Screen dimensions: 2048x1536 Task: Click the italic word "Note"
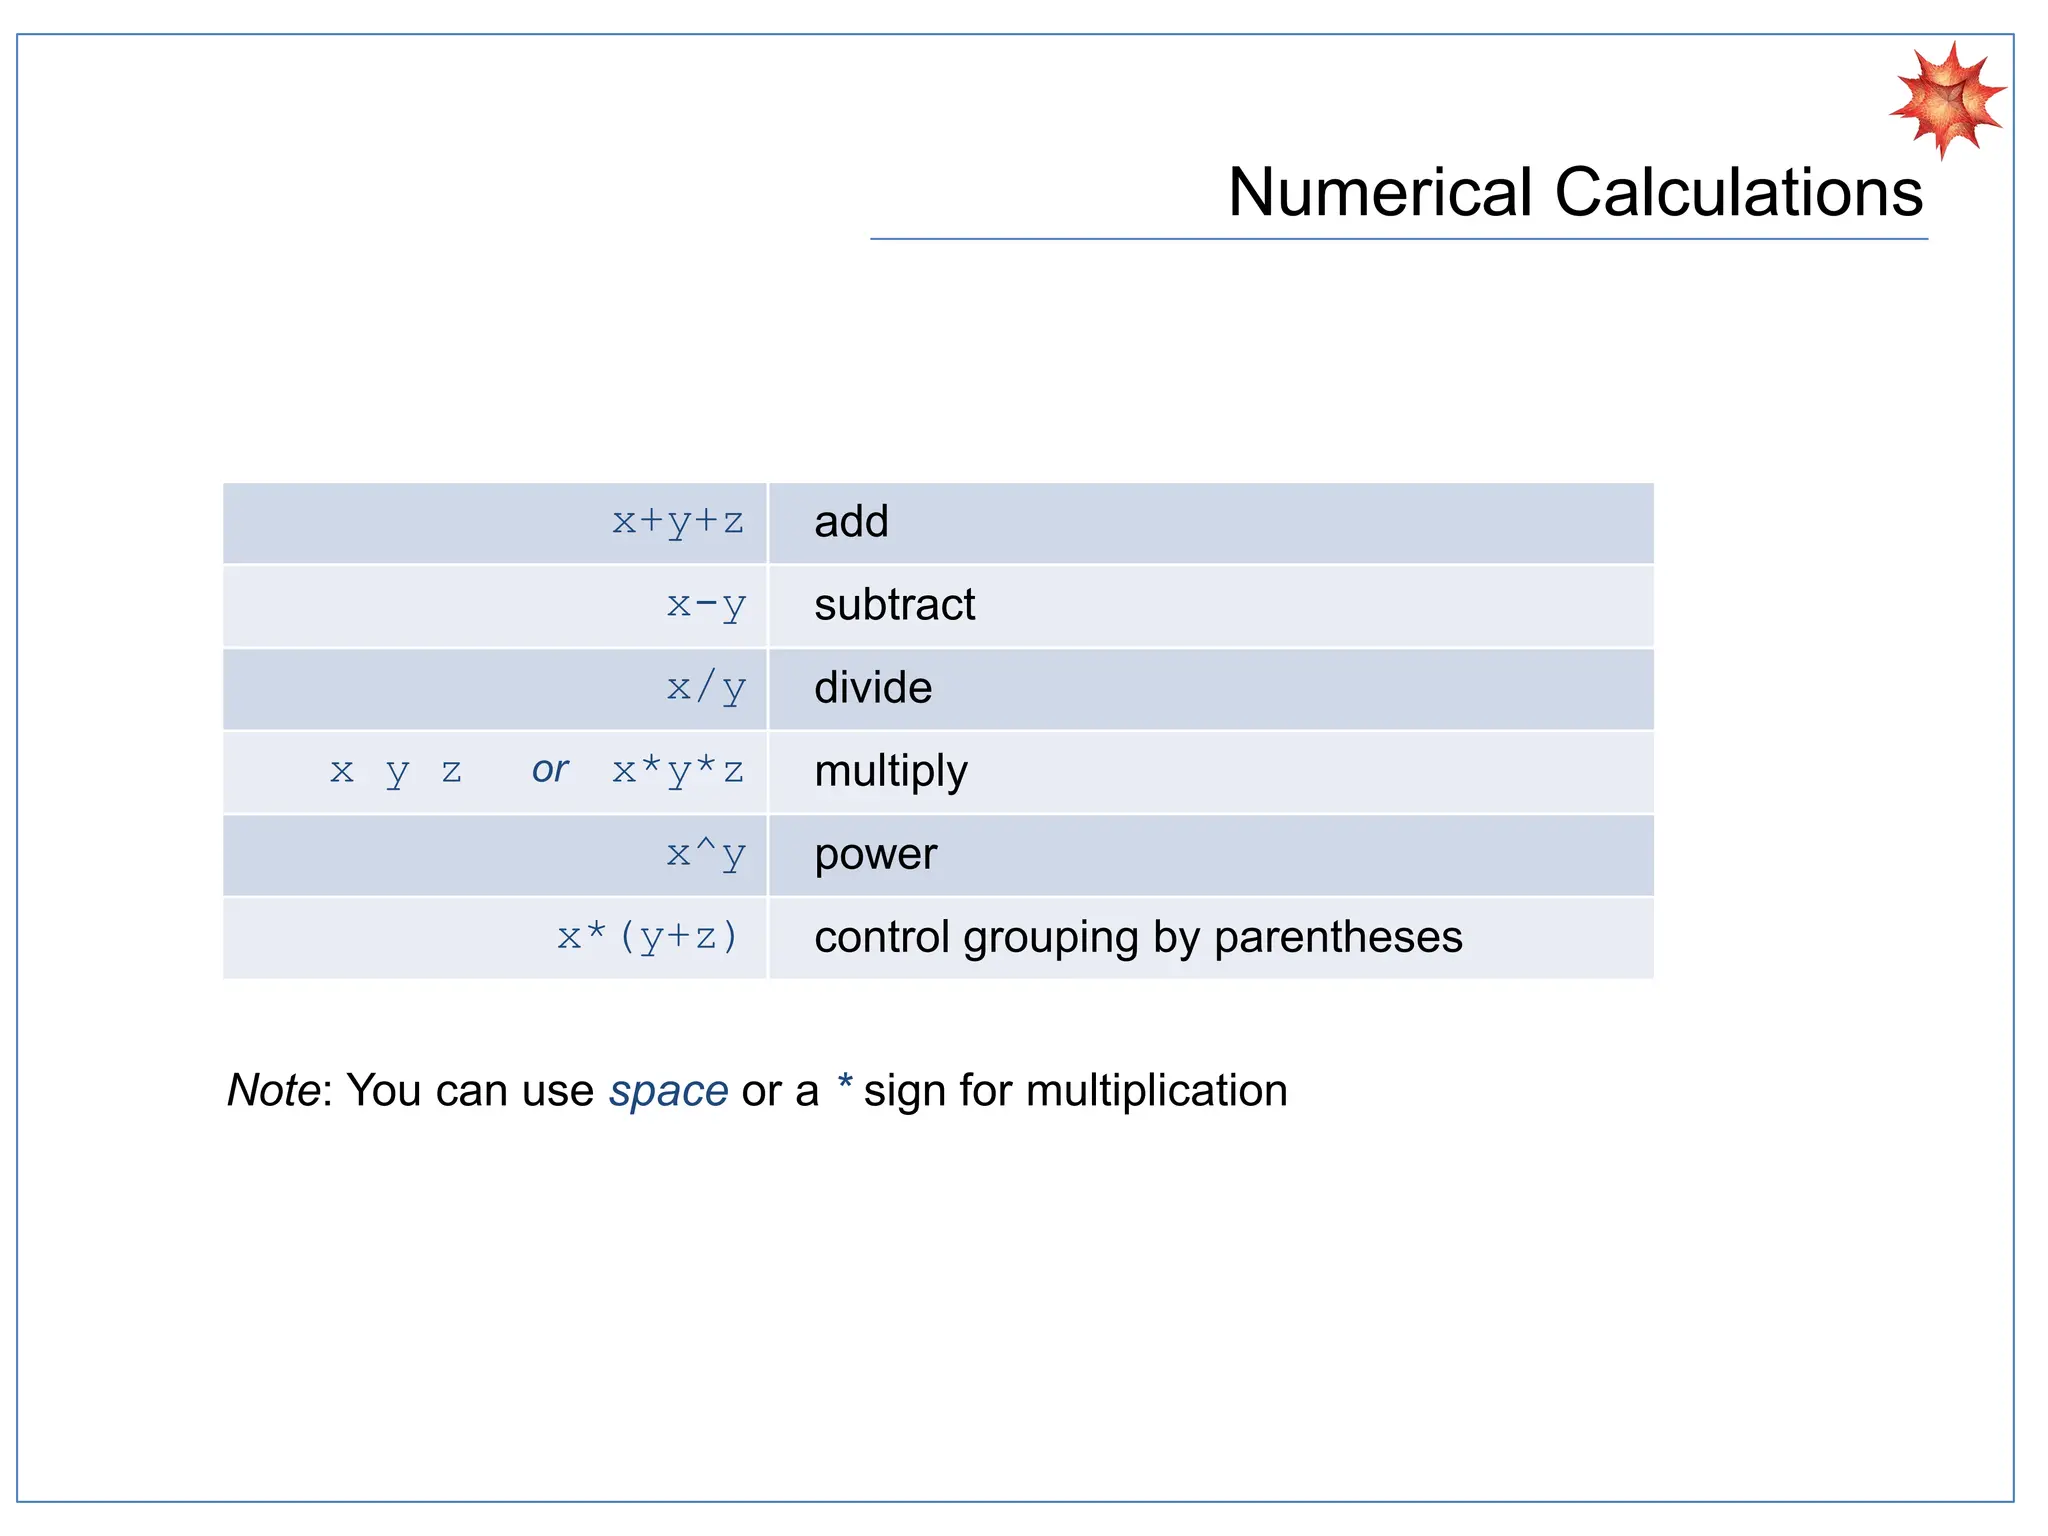click(x=273, y=1090)
